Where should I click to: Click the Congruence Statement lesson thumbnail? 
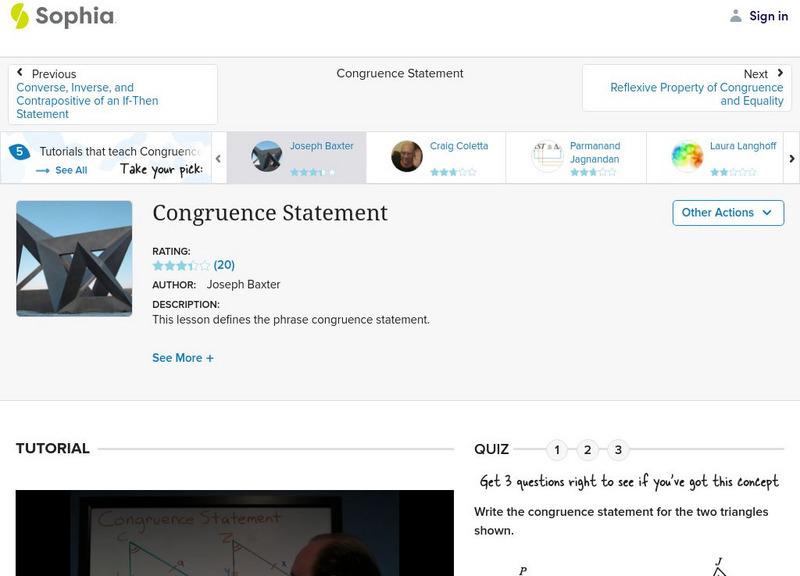click(74, 258)
